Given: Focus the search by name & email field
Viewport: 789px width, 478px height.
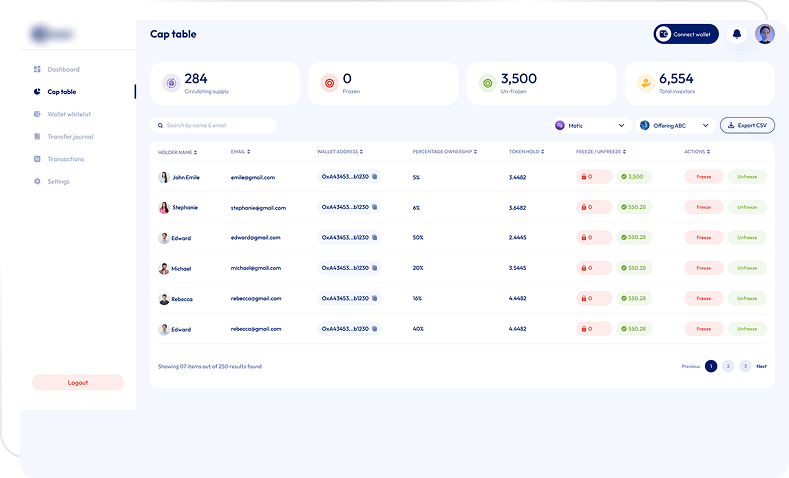Looking at the screenshot, I should [x=214, y=126].
